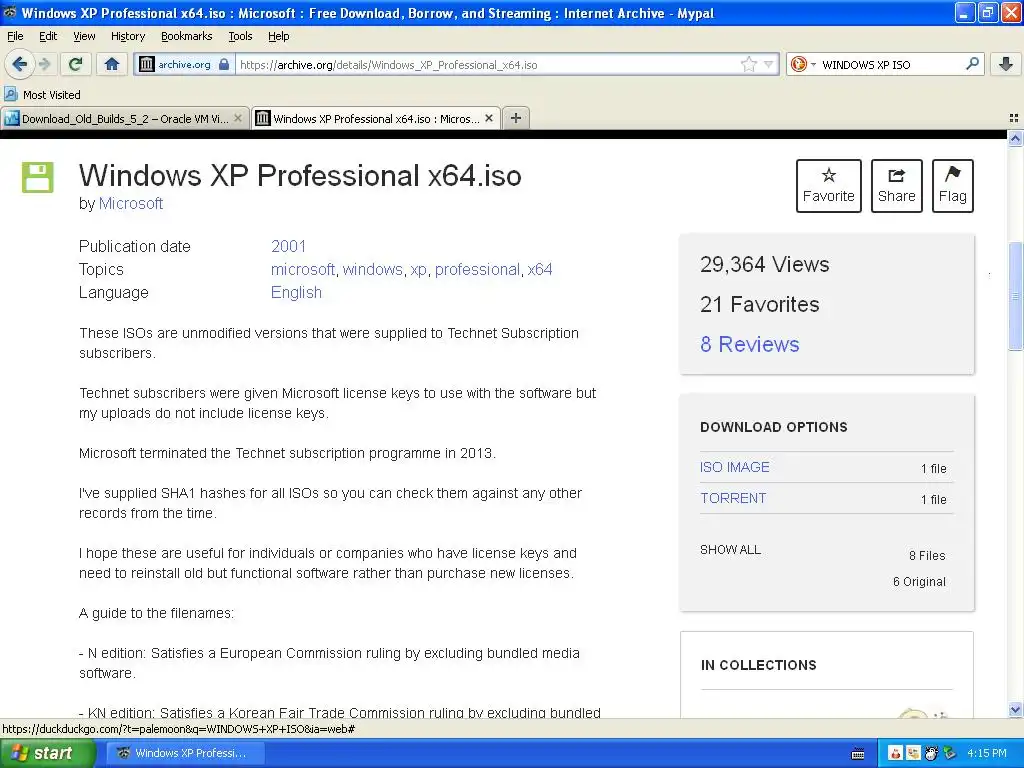Click the search magnifier icon
Viewport: 1024px width, 768px height.
[x=972, y=63]
